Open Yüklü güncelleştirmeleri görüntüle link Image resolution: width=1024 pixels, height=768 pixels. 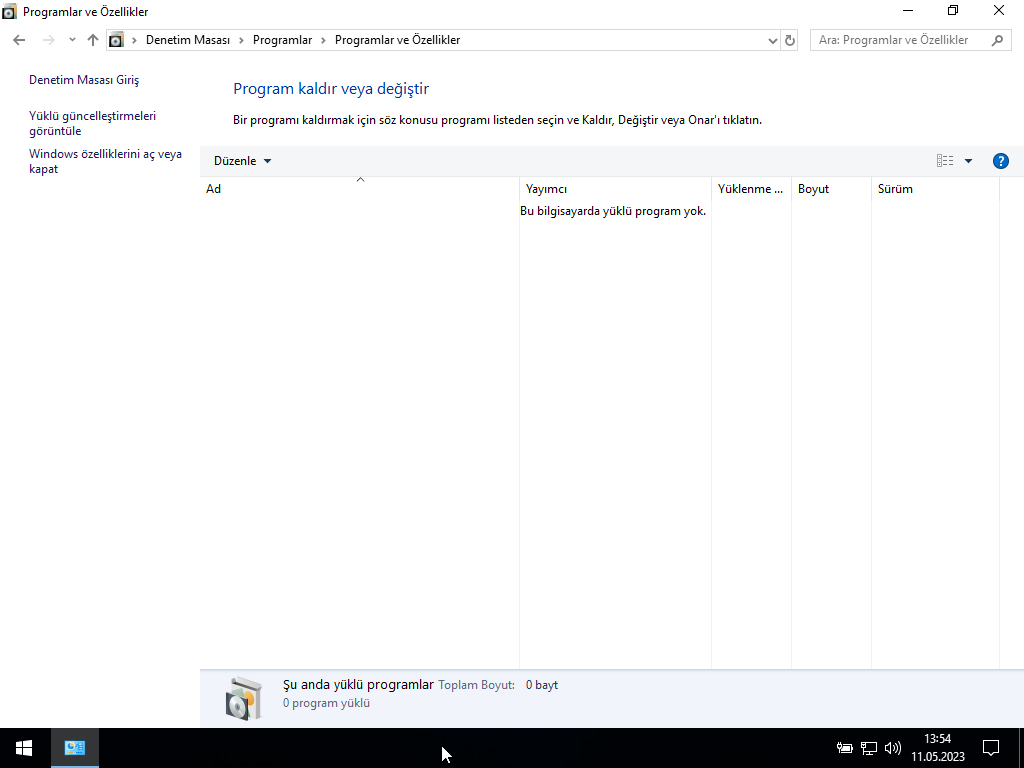93,123
